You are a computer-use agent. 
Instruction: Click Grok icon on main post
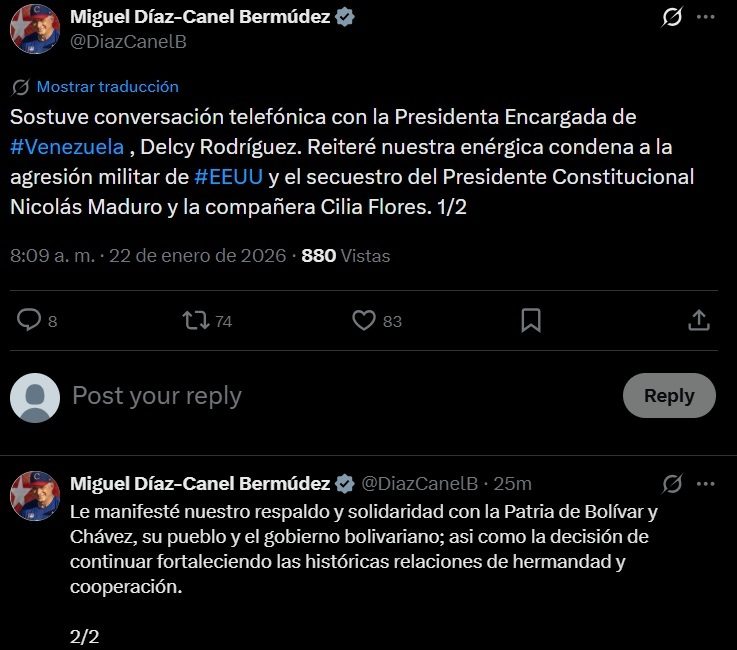[x=673, y=17]
